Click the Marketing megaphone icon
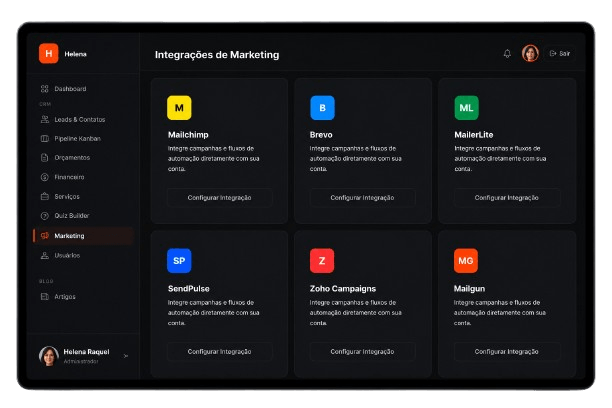612x408 pixels. [x=44, y=236]
